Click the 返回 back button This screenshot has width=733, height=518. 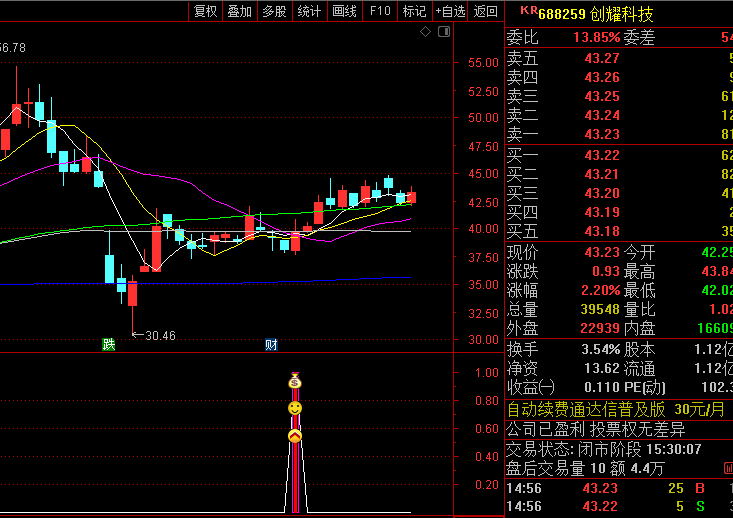(x=485, y=11)
